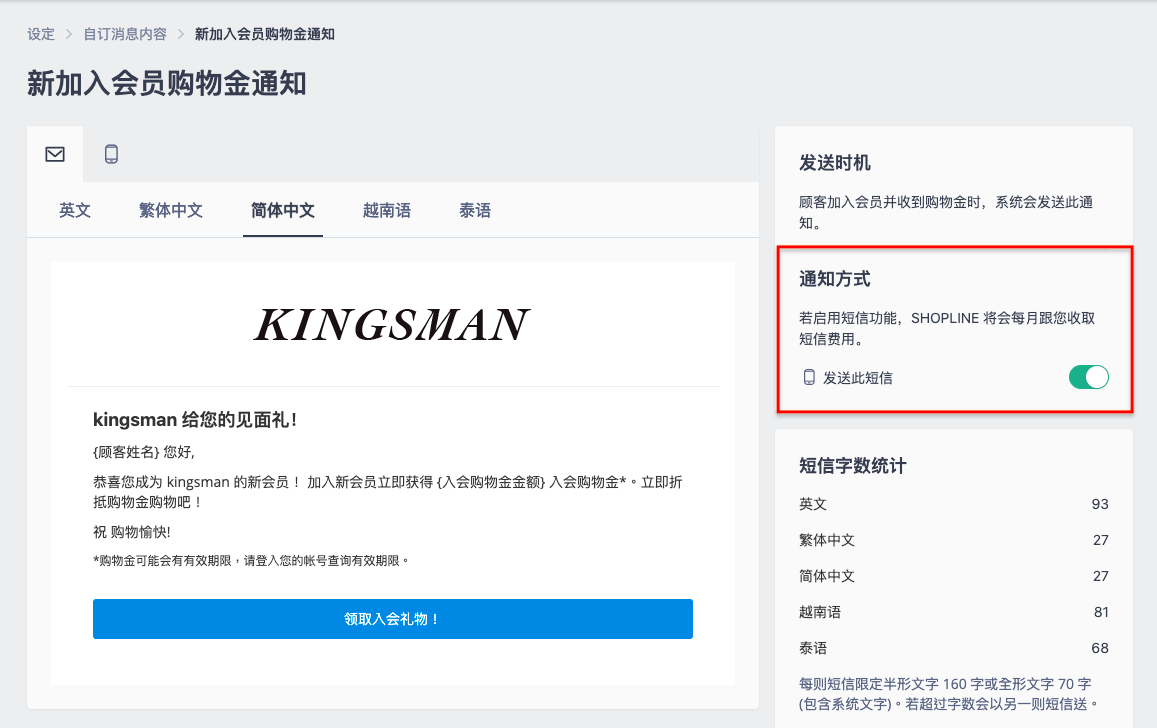The height and width of the screenshot is (728, 1157).
Task: Open the 英文 language tab
Action: [75, 211]
